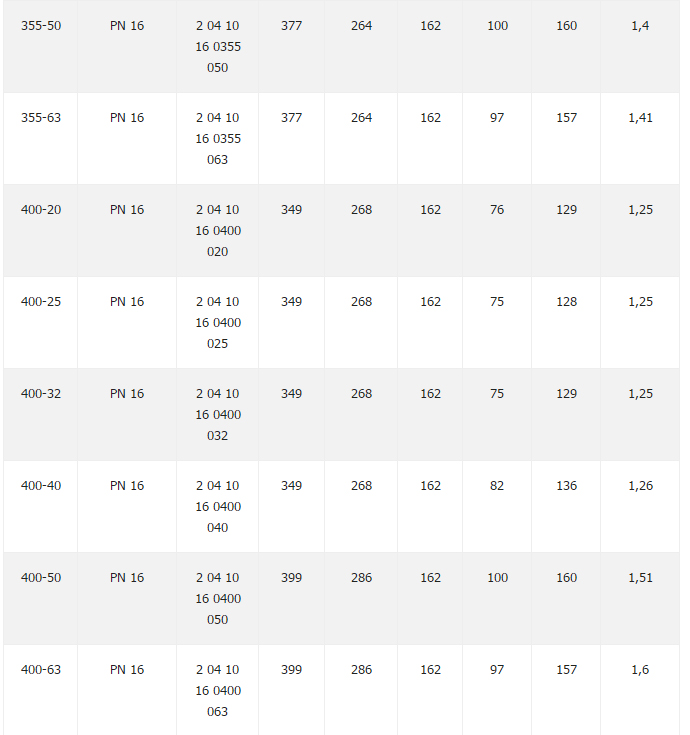This screenshot has width=690, height=735.
Task: Click 377 in the 355-50 row
Action: (291, 26)
